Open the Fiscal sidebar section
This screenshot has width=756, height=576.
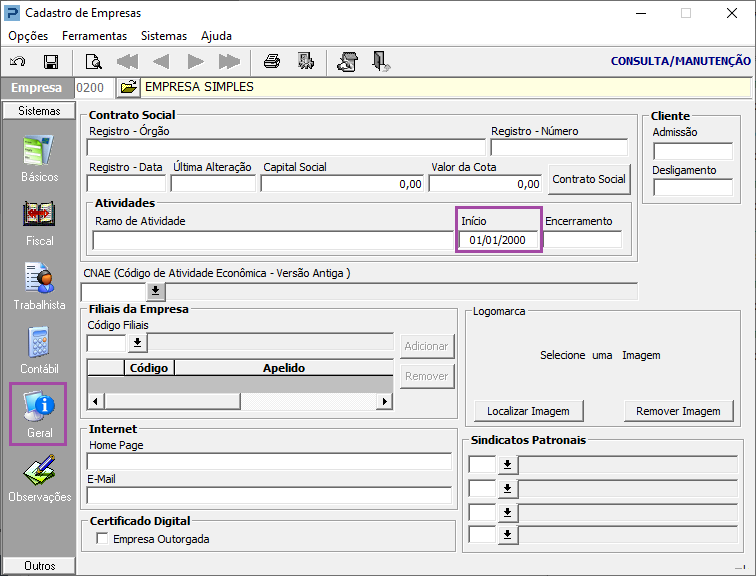40,223
